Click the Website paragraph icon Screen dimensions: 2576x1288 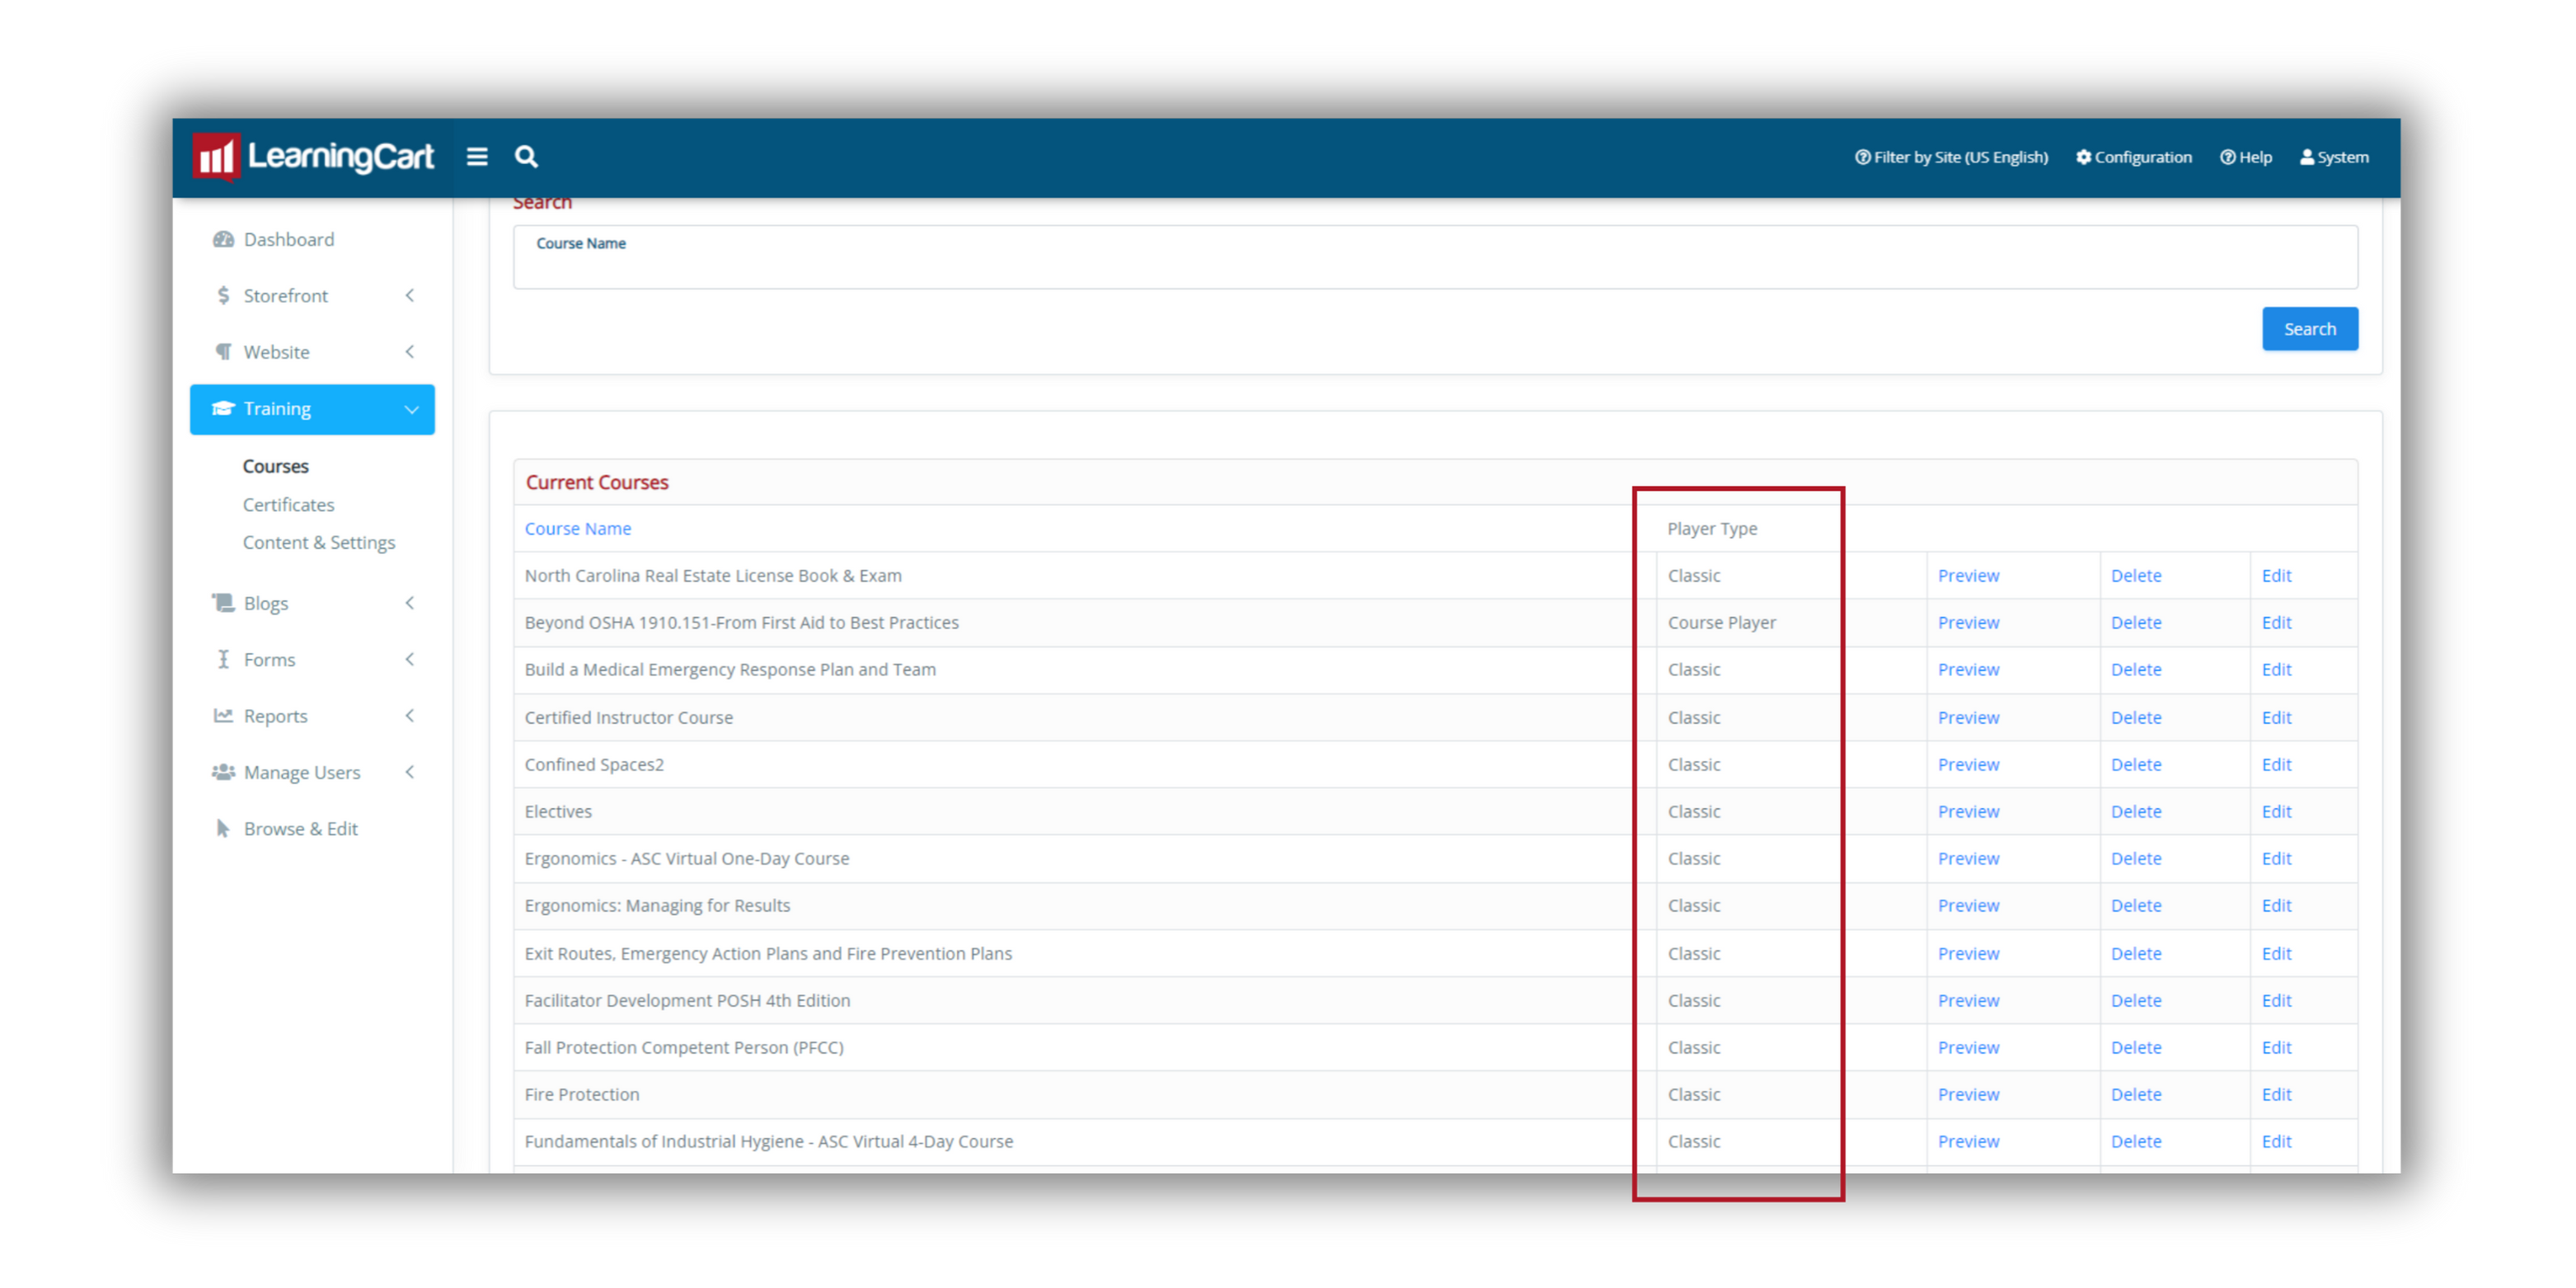coord(223,352)
